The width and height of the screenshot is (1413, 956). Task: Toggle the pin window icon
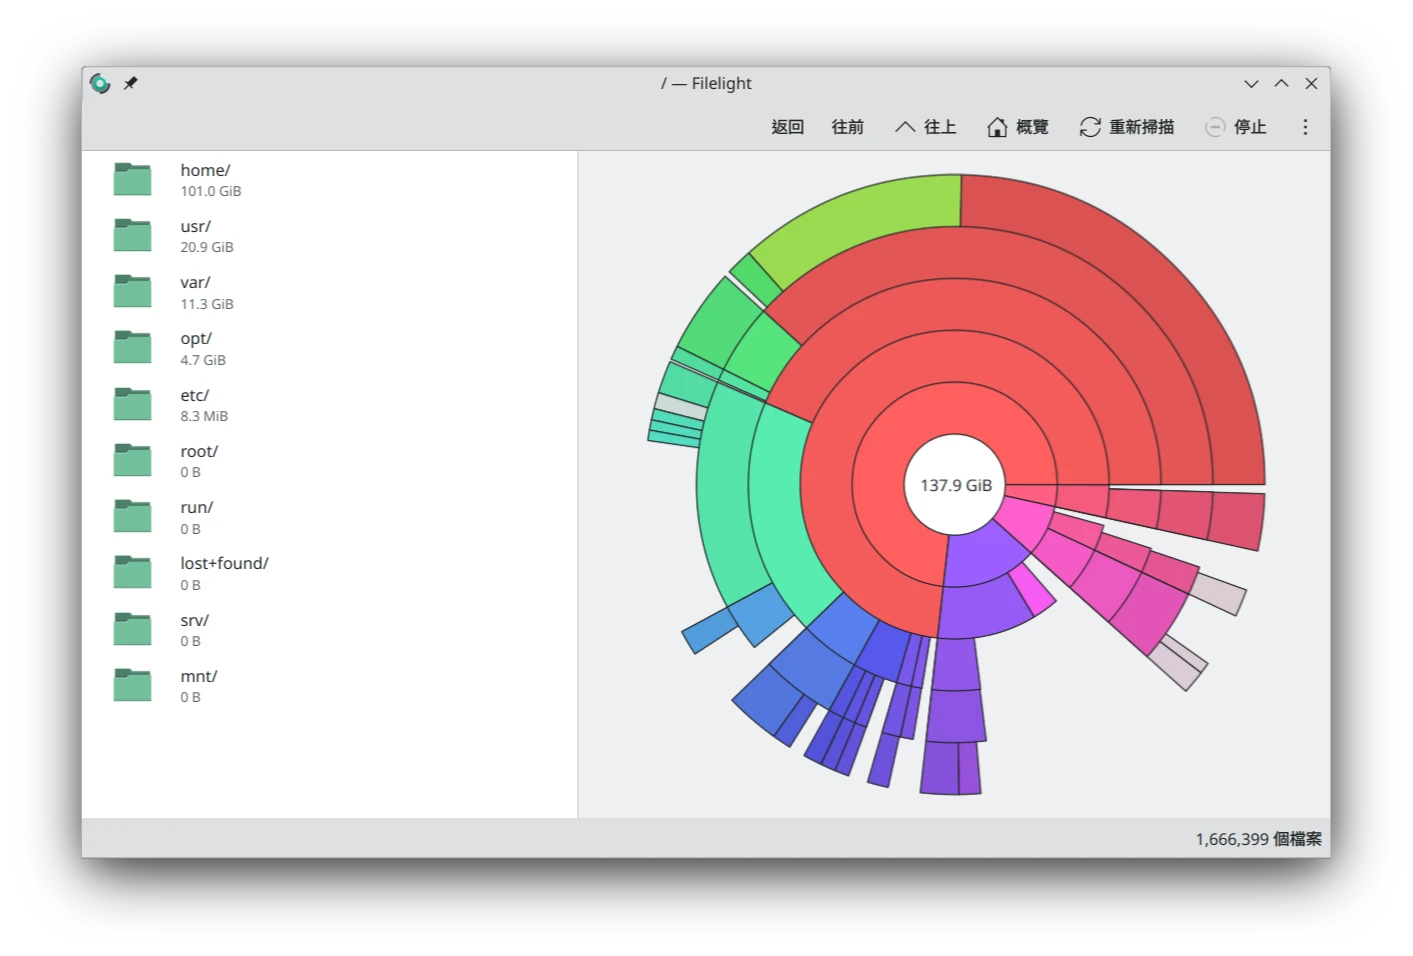pos(130,84)
